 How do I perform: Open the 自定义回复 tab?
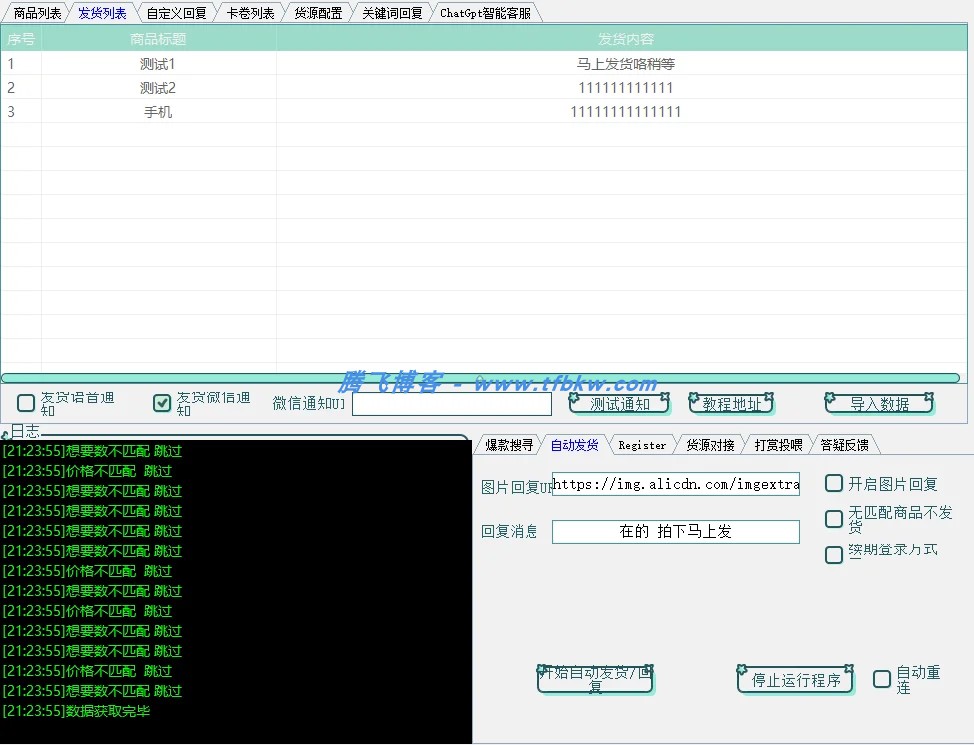point(176,12)
